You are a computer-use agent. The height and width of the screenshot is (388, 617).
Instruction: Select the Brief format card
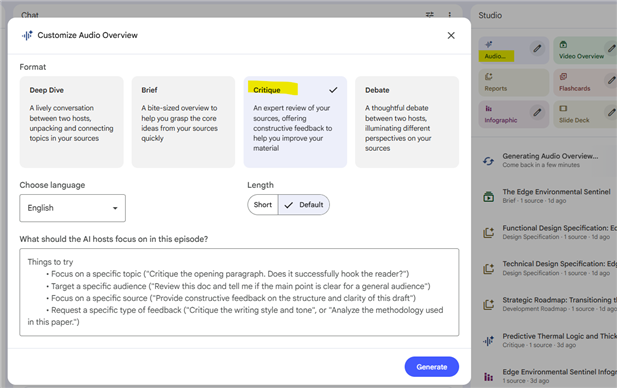coord(183,122)
